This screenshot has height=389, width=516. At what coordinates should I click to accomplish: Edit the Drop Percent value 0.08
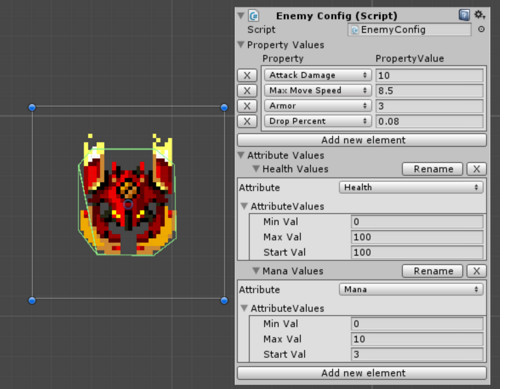430,121
